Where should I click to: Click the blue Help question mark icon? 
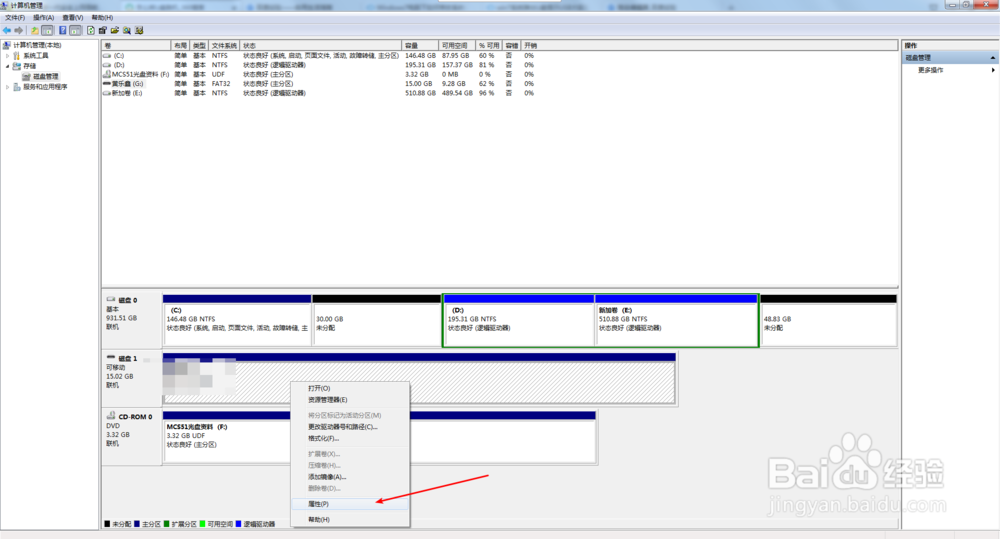pos(62,31)
